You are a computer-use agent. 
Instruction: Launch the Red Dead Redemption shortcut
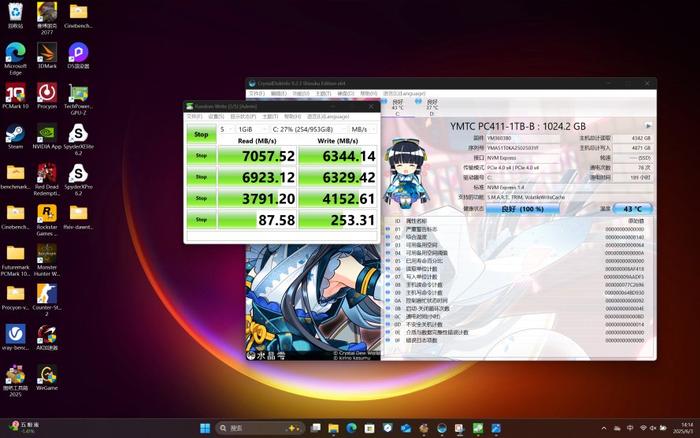(x=47, y=179)
